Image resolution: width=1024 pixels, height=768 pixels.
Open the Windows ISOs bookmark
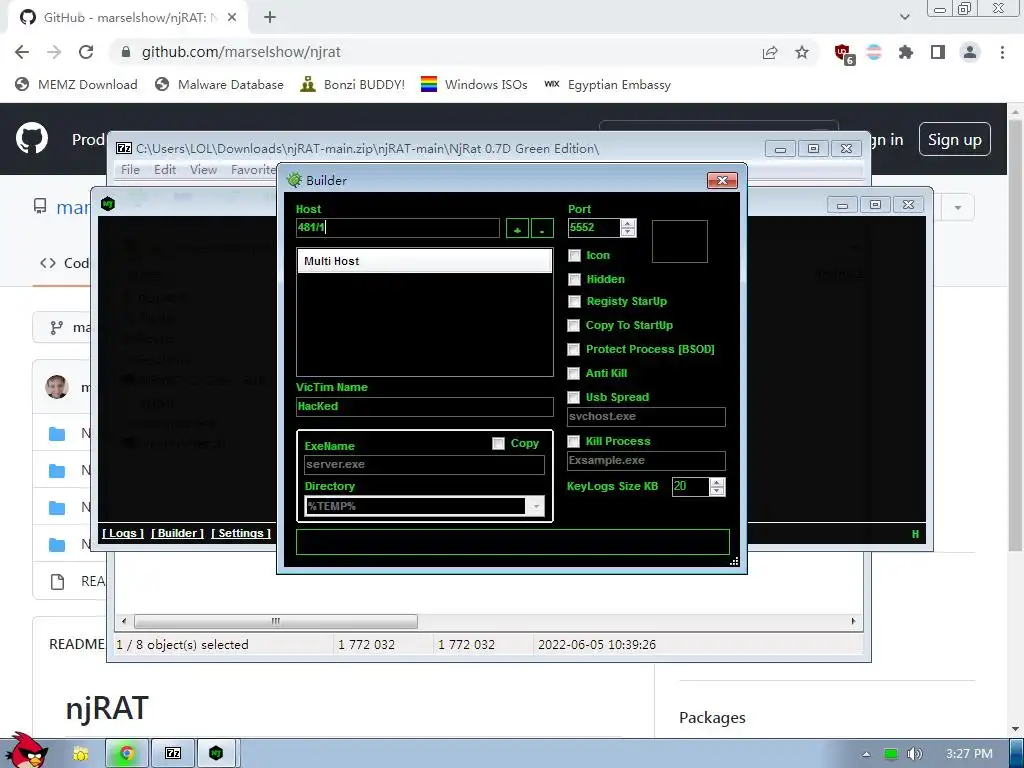tap(474, 84)
